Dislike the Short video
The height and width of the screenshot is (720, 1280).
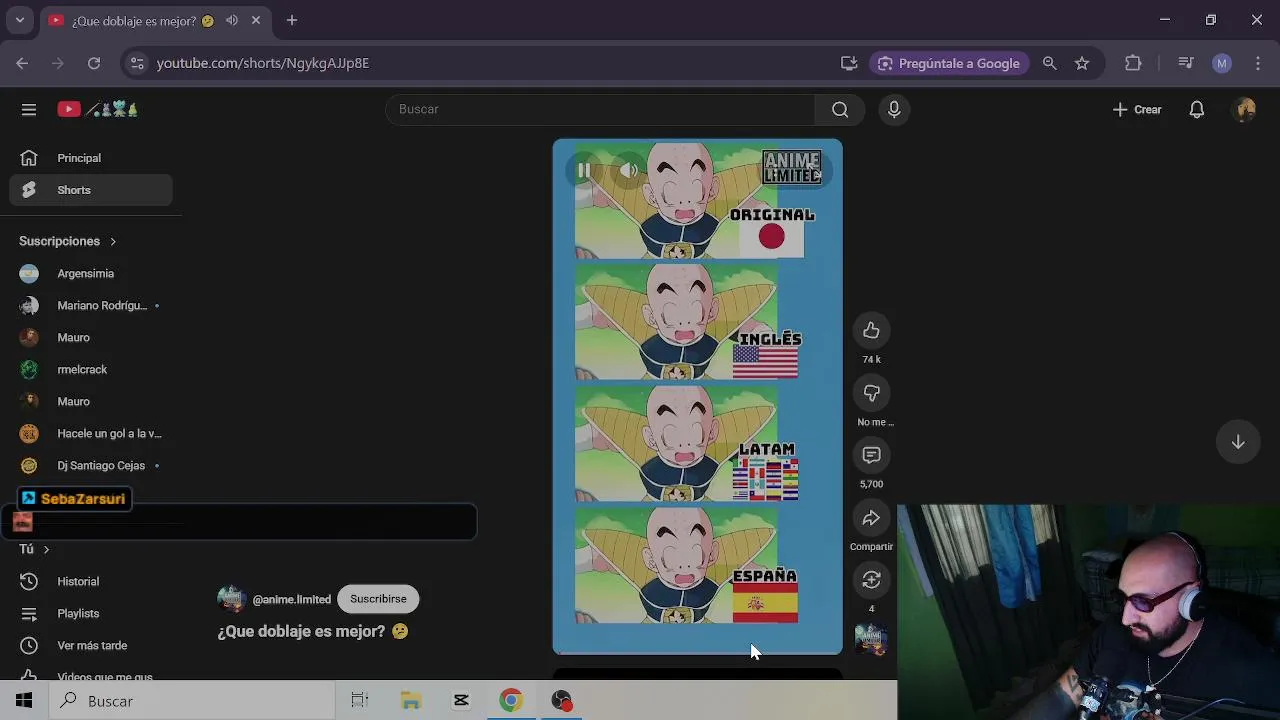pyautogui.click(x=871, y=393)
